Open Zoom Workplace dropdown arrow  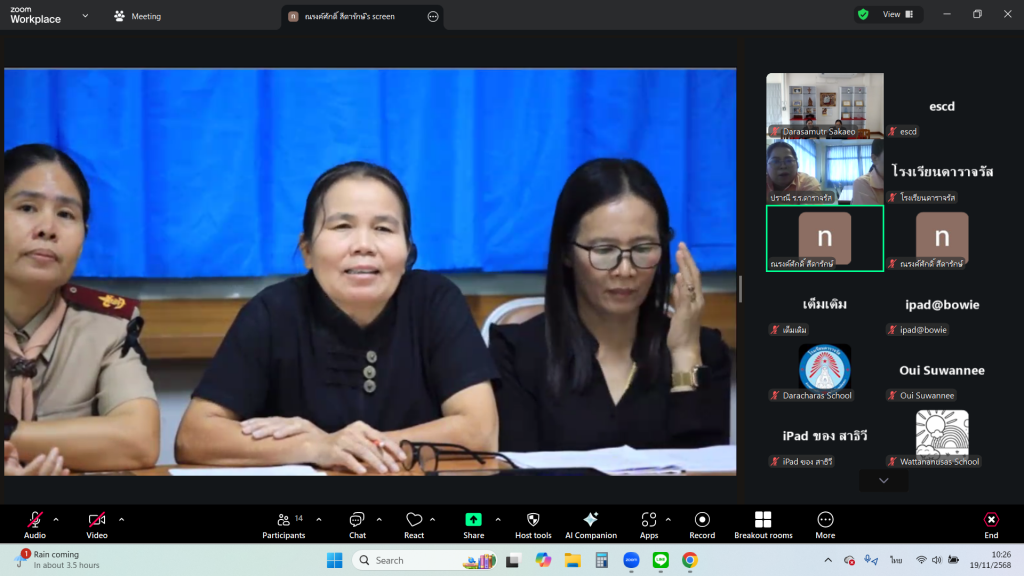click(84, 16)
